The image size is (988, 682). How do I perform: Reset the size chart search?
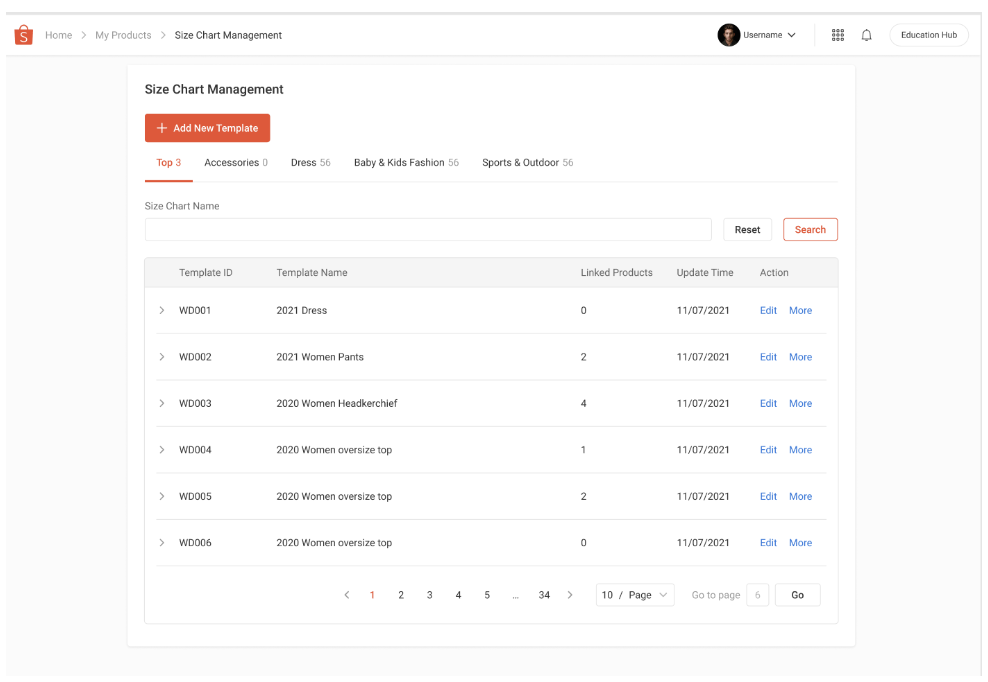(x=747, y=229)
